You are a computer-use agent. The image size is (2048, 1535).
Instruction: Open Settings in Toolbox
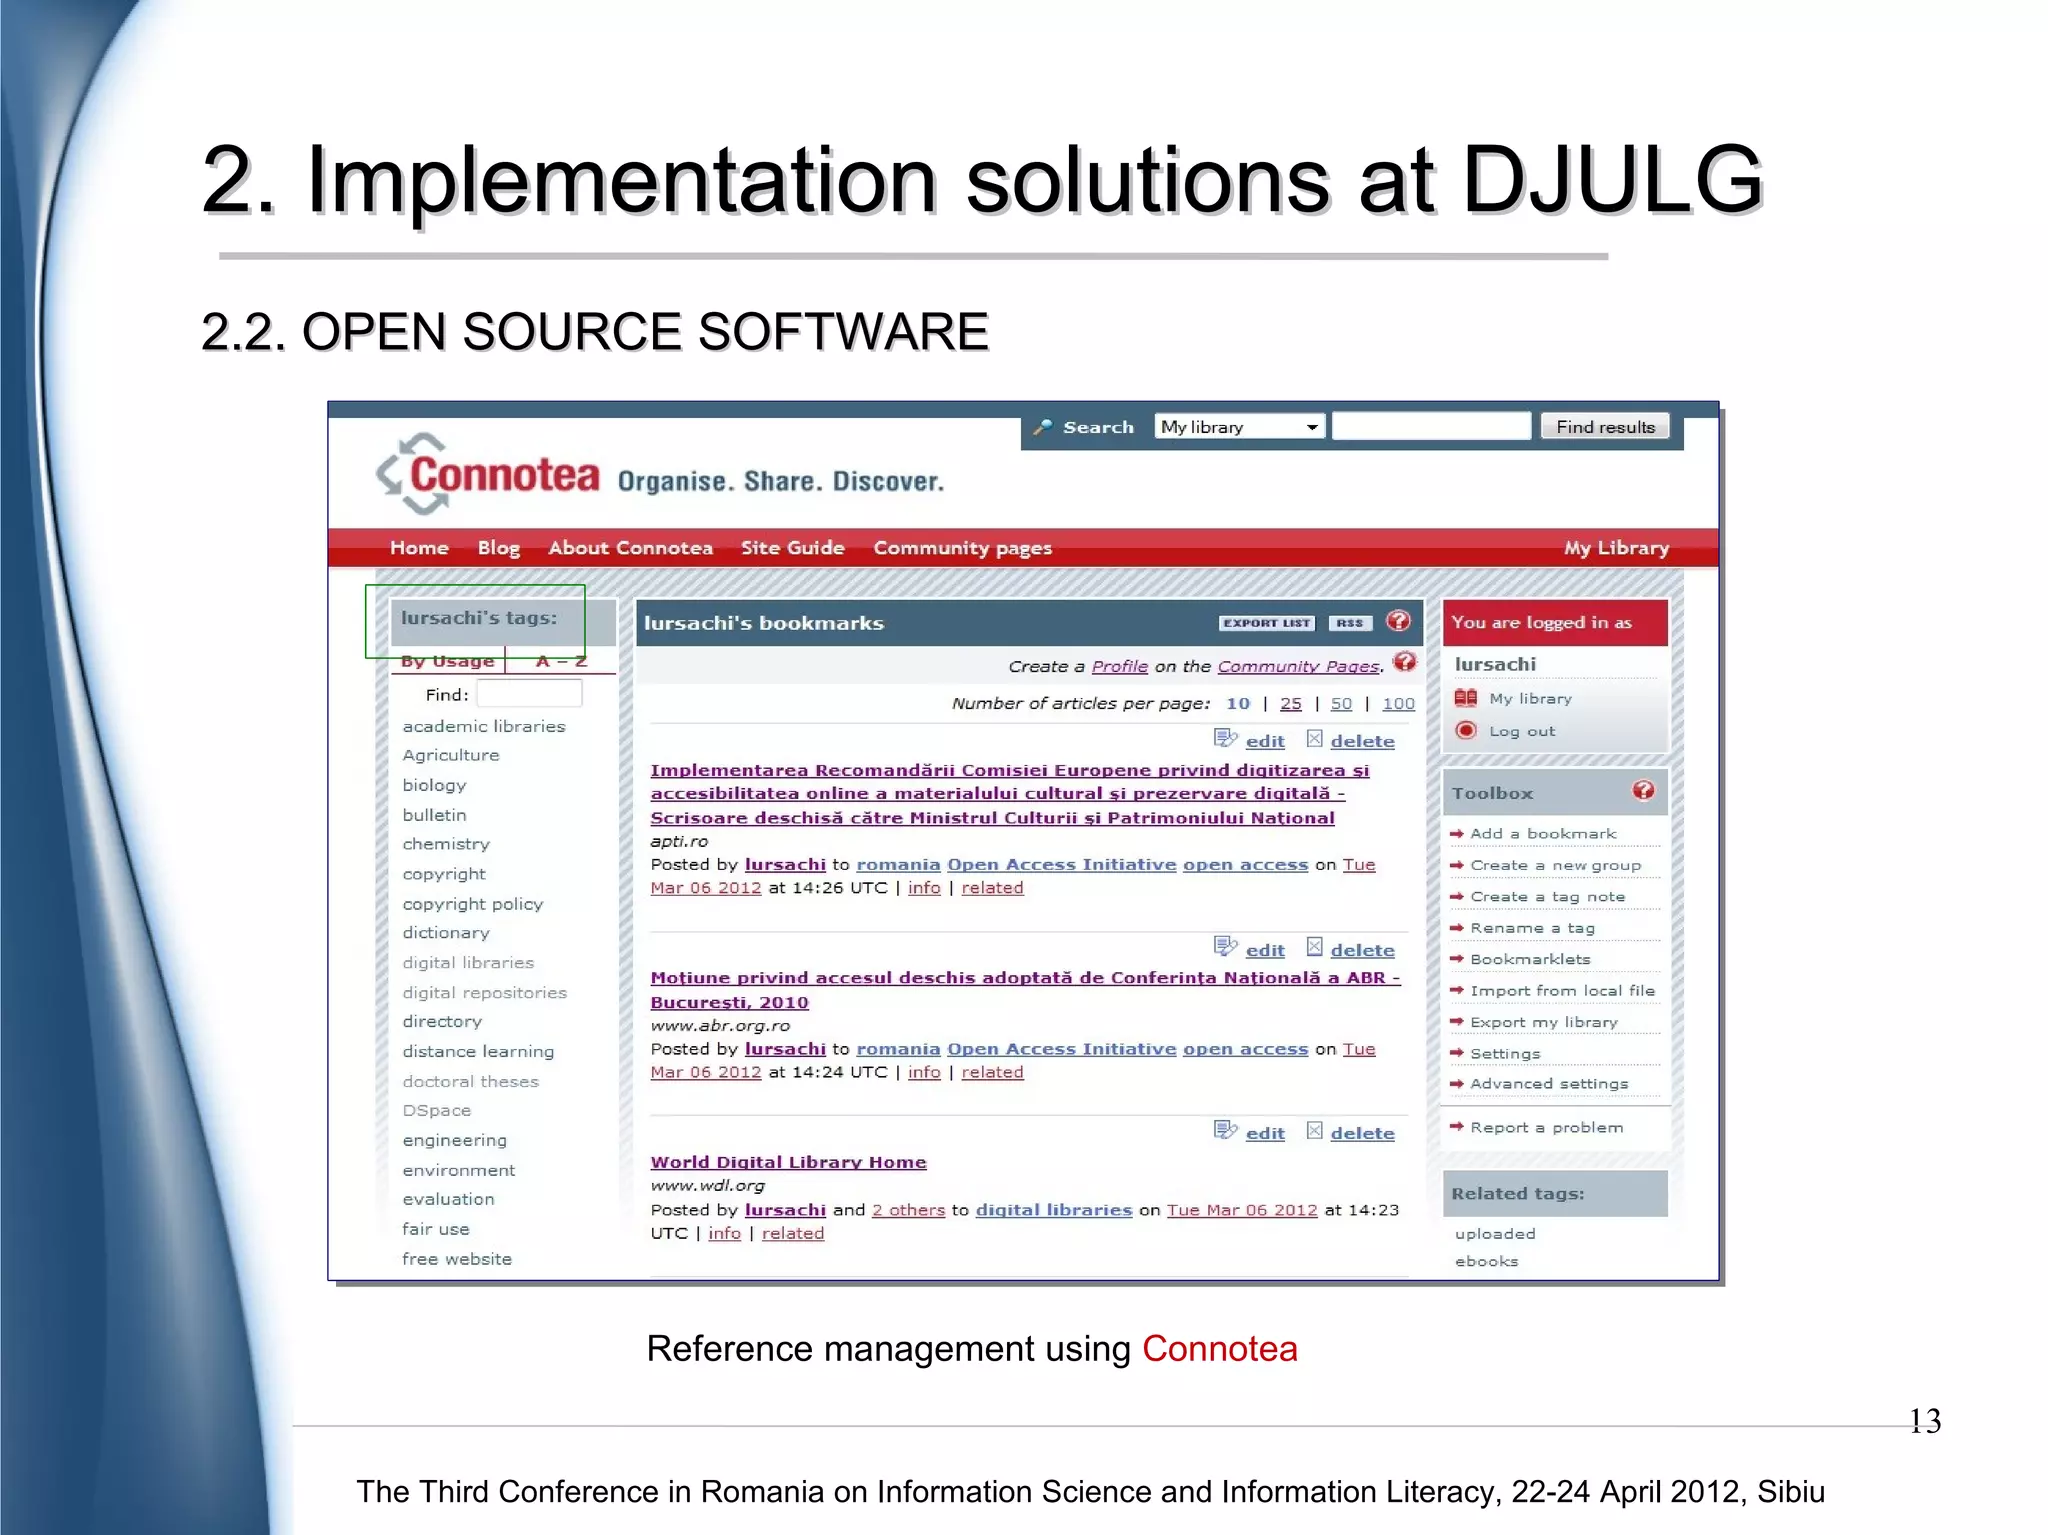1505,1054
